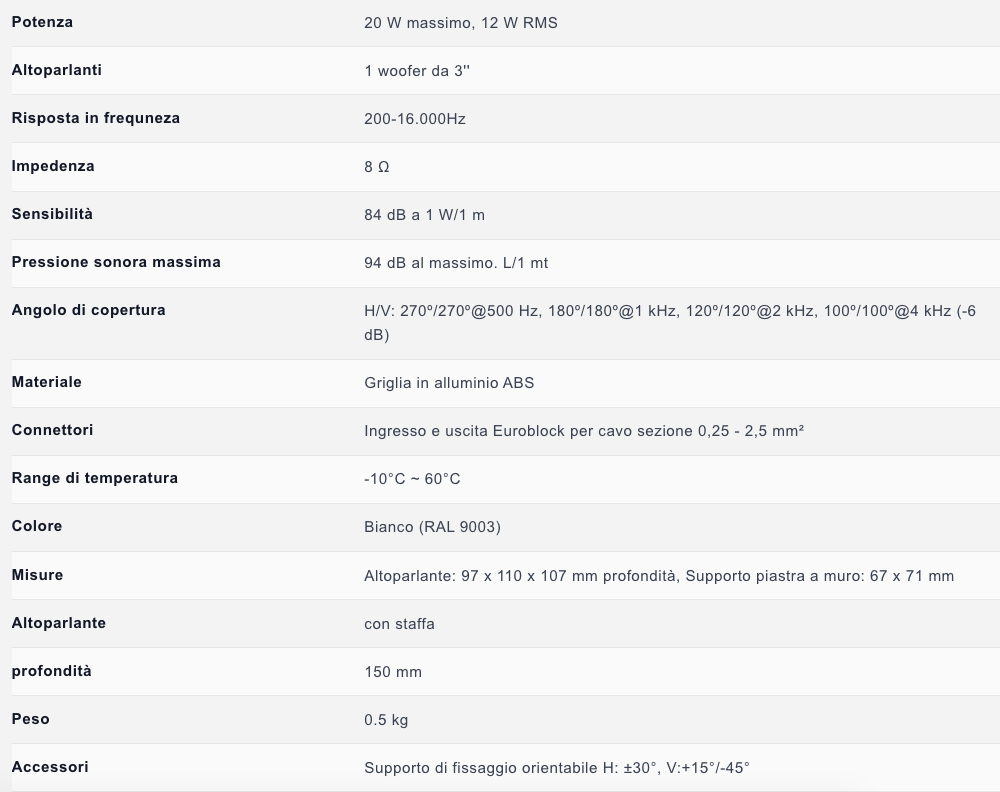Click the 1 woofer da 3'' value
Viewport: 1000px width, 792px height.
coord(417,71)
